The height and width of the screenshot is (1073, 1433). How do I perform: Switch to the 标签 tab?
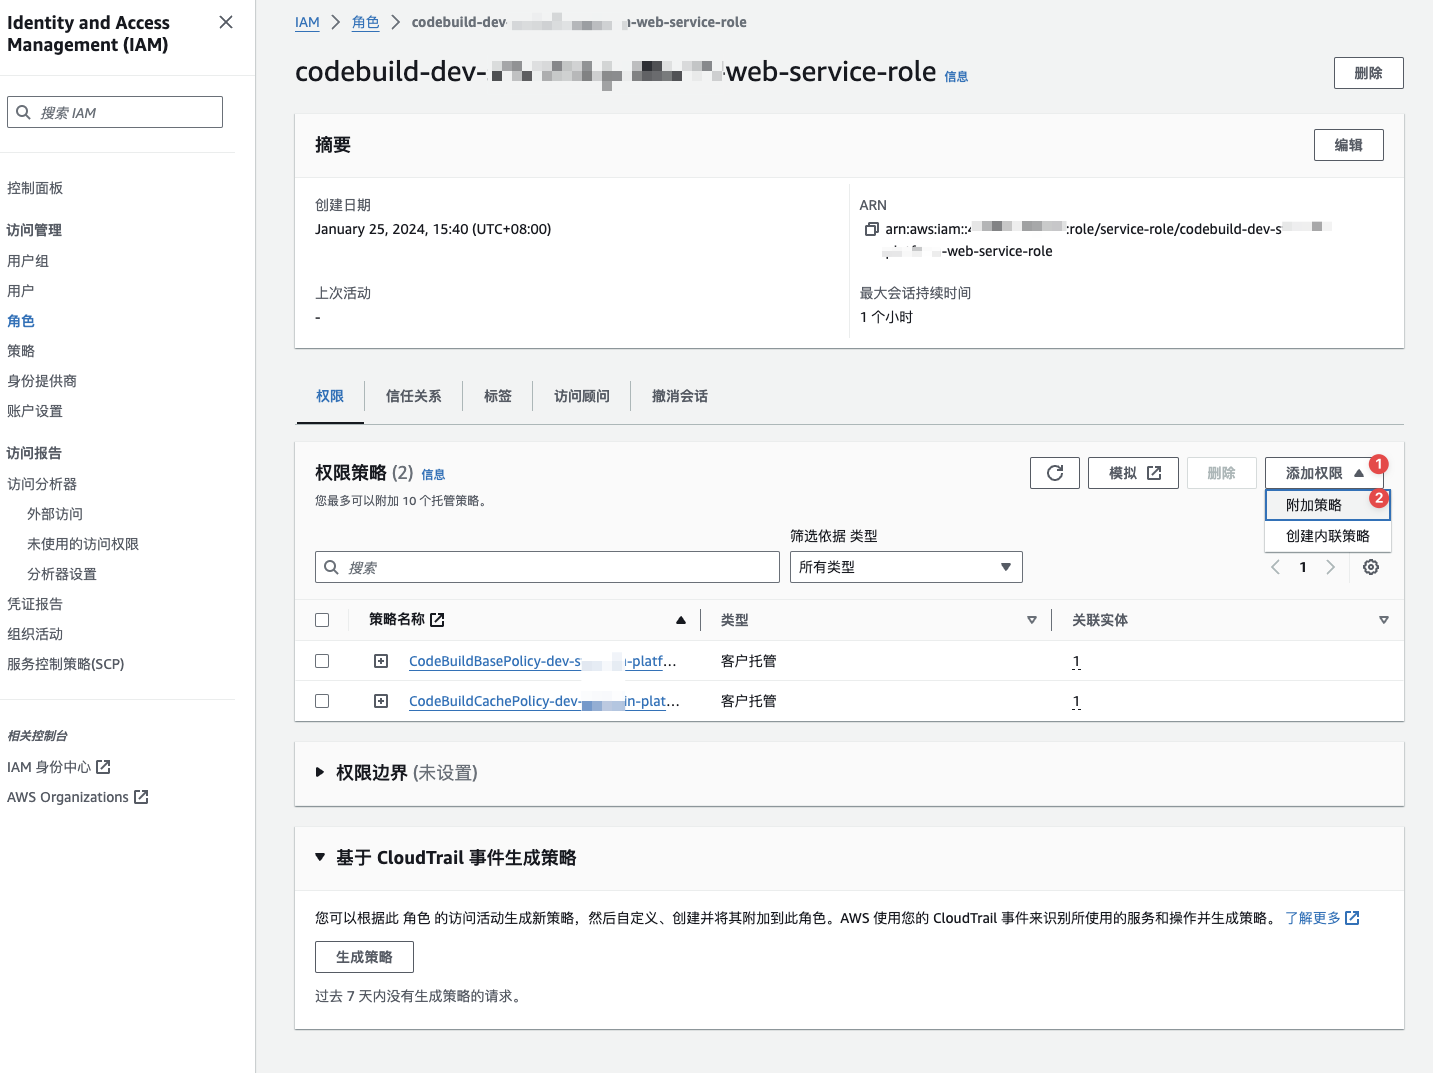point(498,396)
